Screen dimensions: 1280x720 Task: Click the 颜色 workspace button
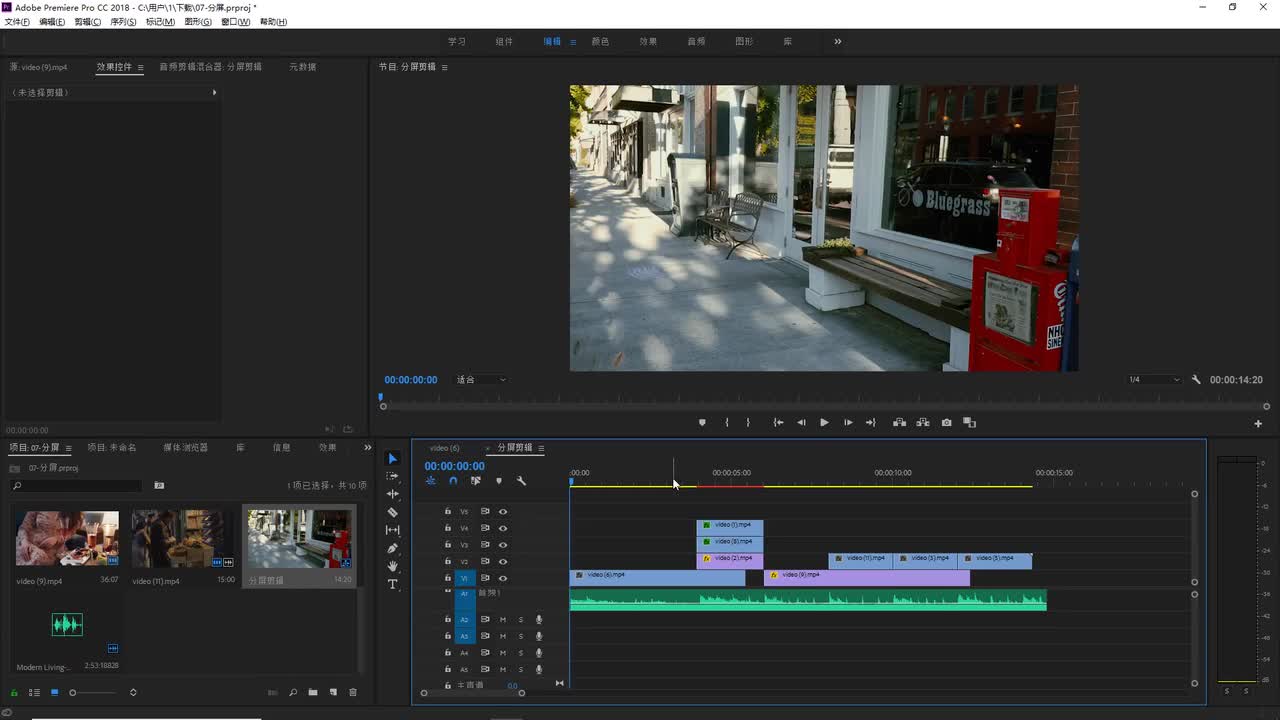click(x=600, y=41)
